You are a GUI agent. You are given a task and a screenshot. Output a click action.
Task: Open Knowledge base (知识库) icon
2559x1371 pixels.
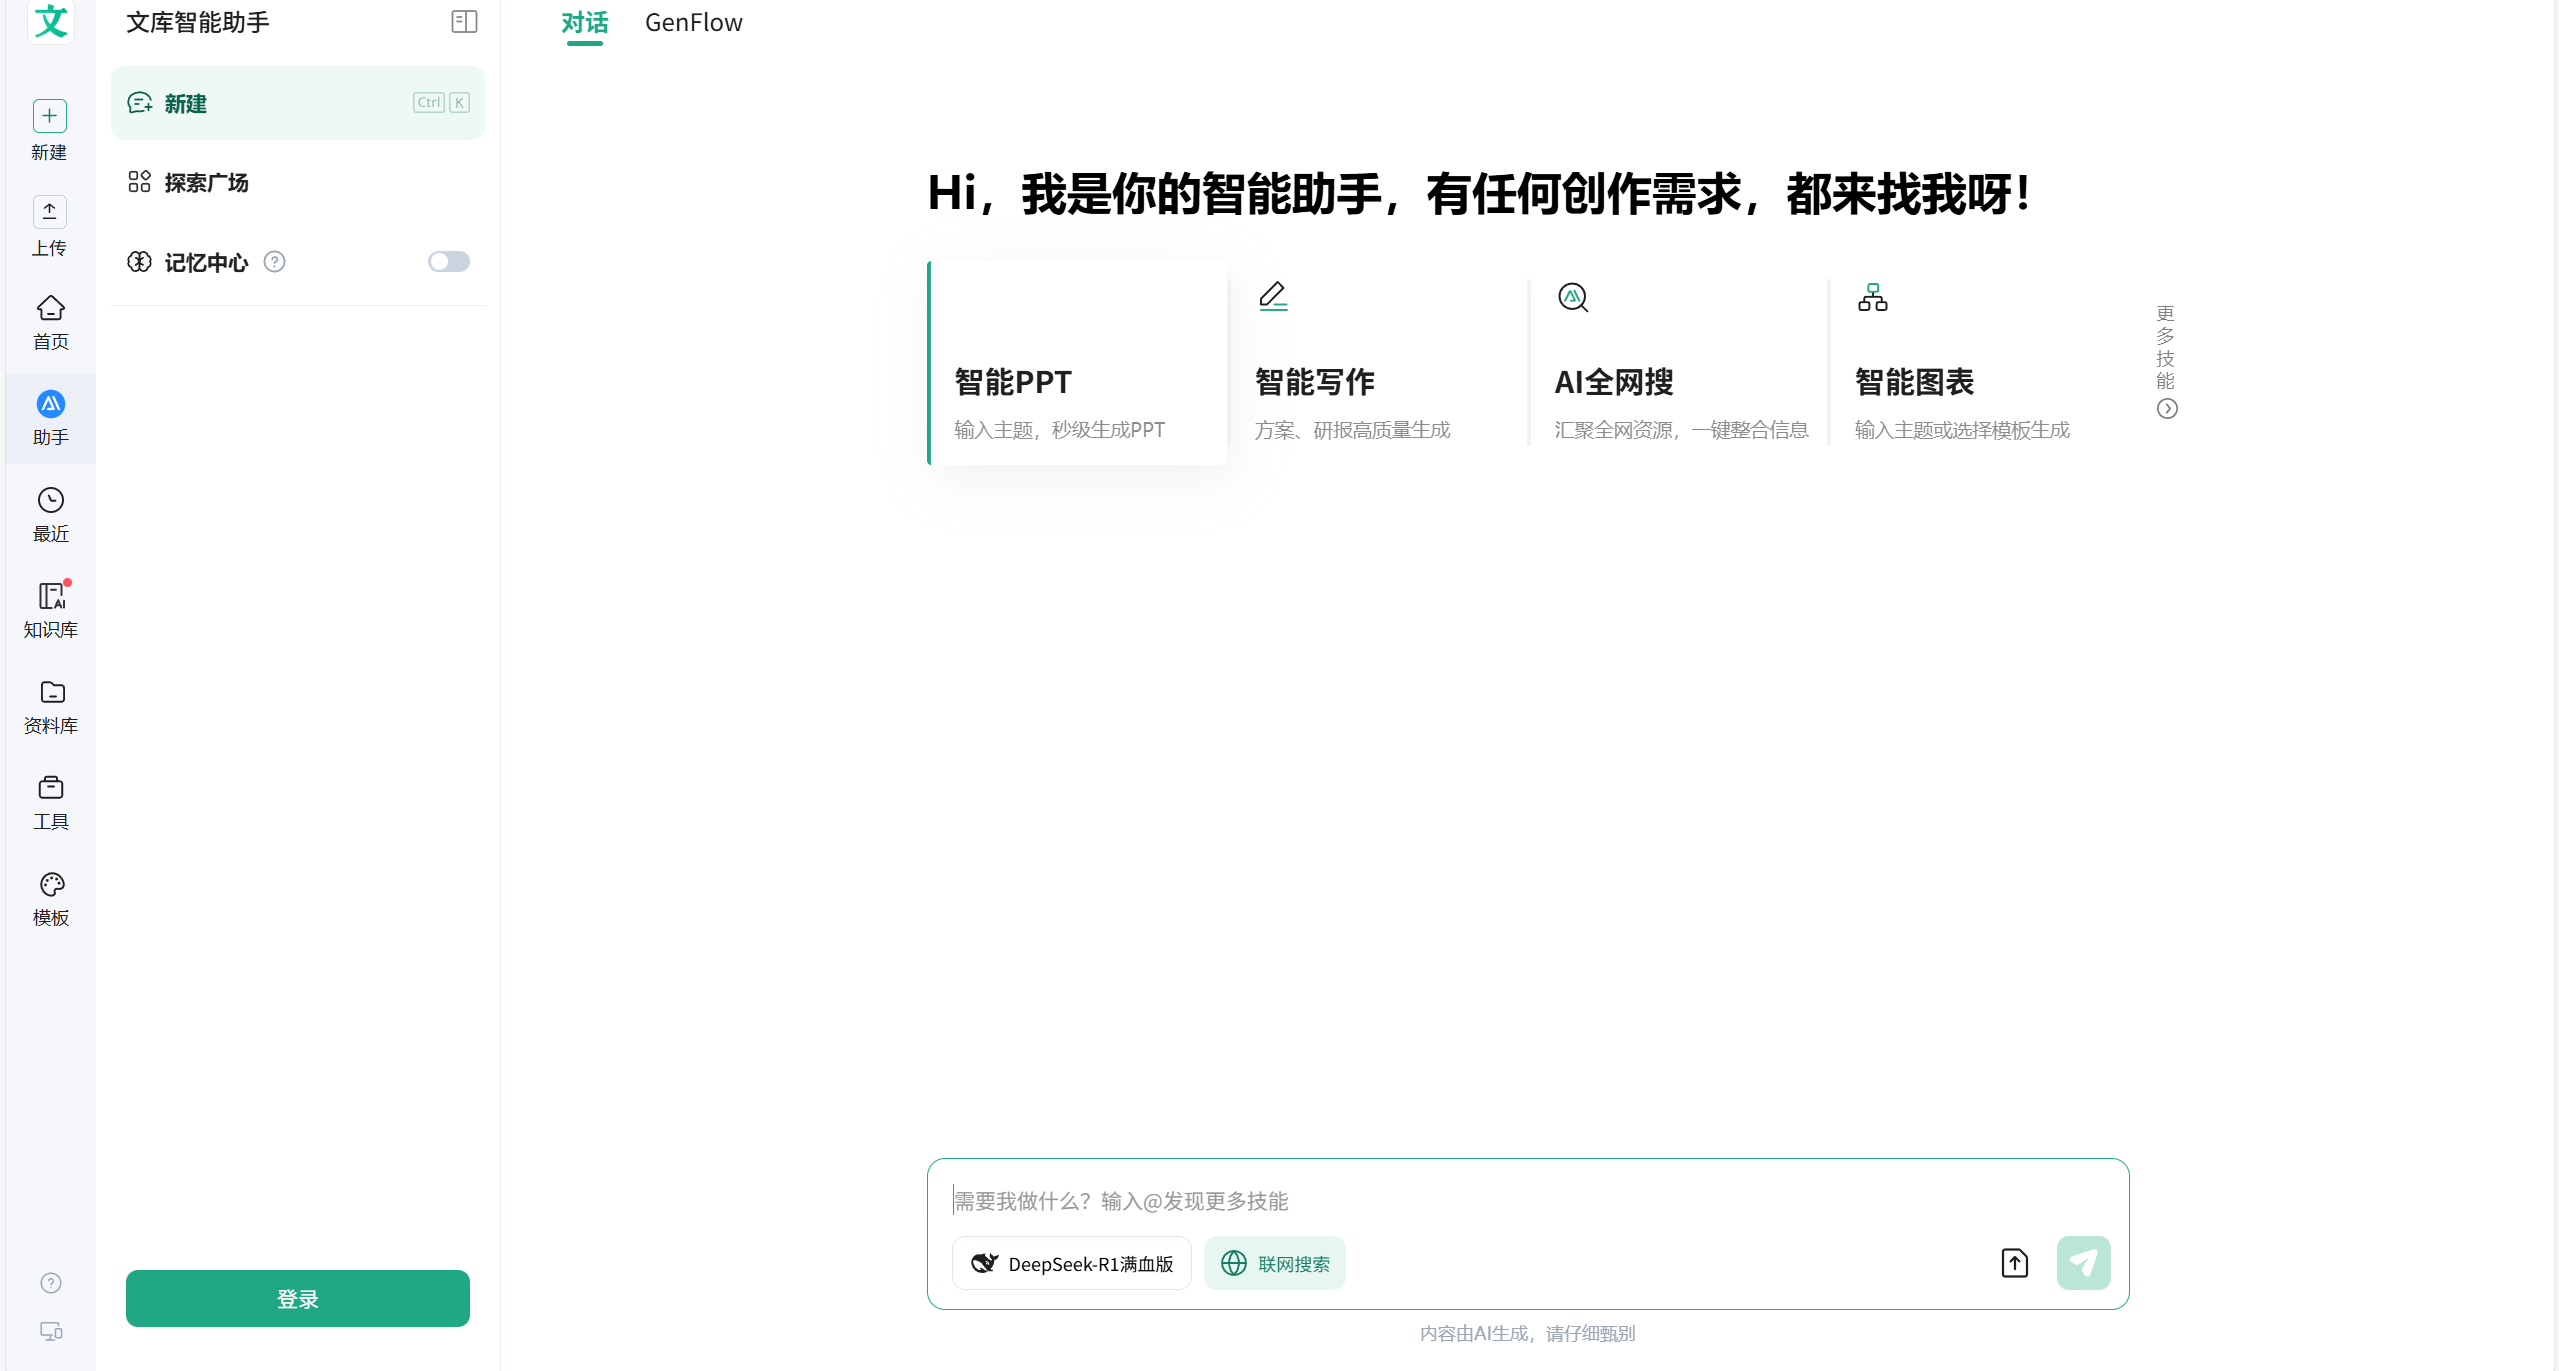pos(50,596)
